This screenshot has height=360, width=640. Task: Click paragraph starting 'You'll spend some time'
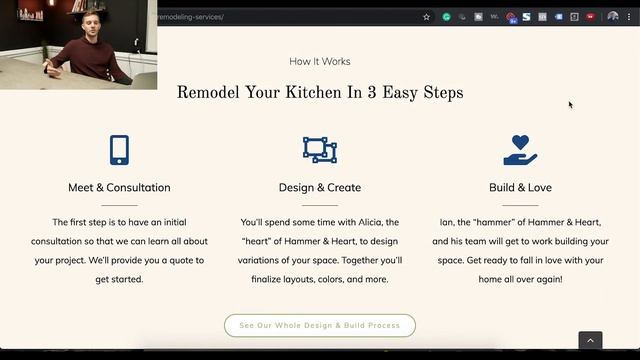coord(320,251)
